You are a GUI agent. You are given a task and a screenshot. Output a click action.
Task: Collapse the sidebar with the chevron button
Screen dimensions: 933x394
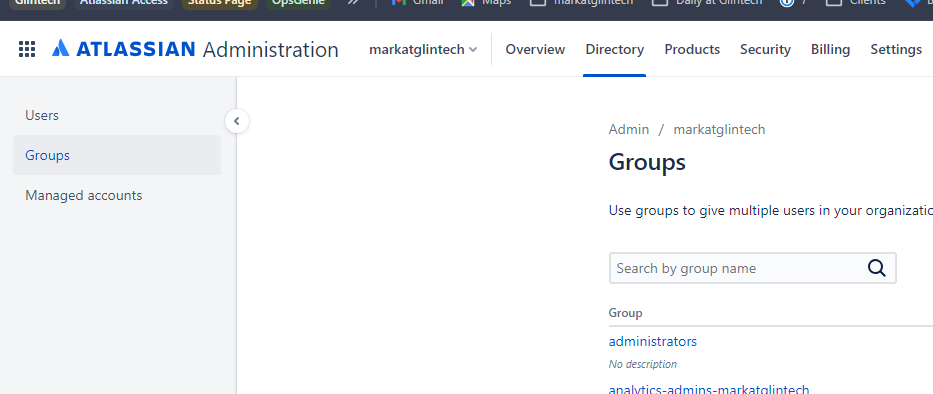[x=237, y=121]
